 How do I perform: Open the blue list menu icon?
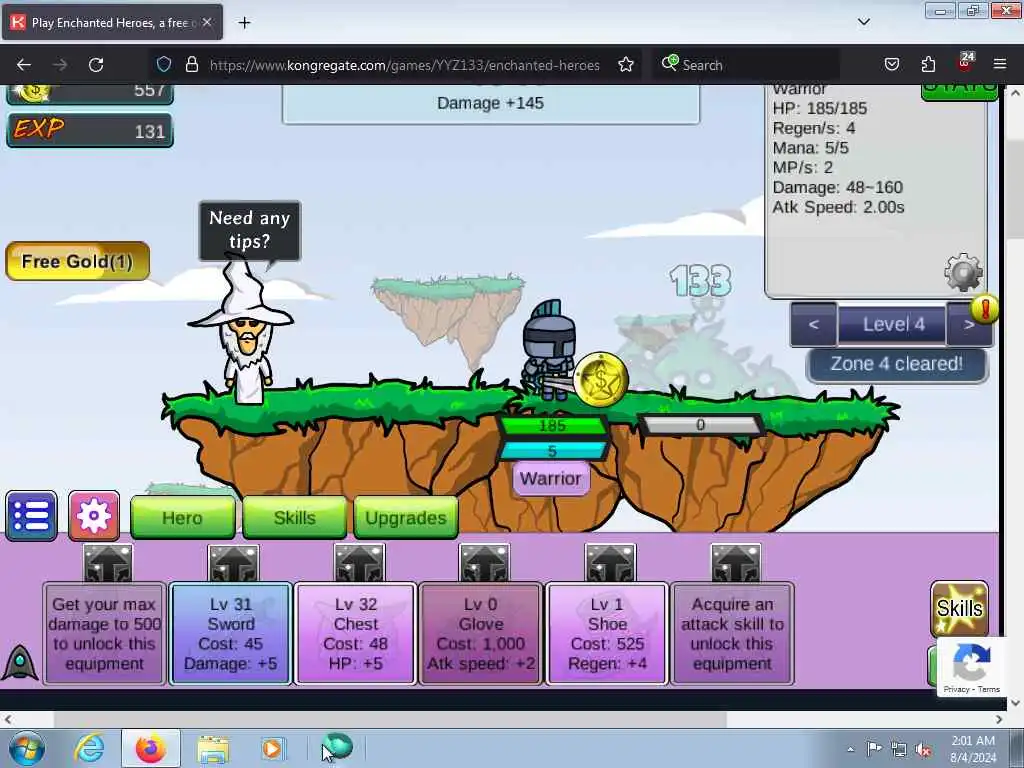click(x=31, y=516)
